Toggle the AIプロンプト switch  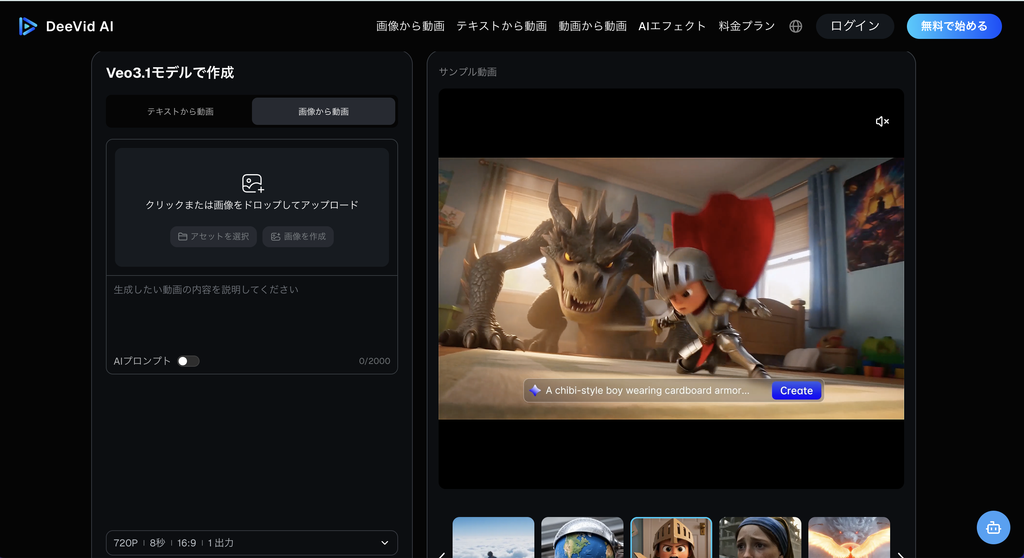click(x=188, y=361)
